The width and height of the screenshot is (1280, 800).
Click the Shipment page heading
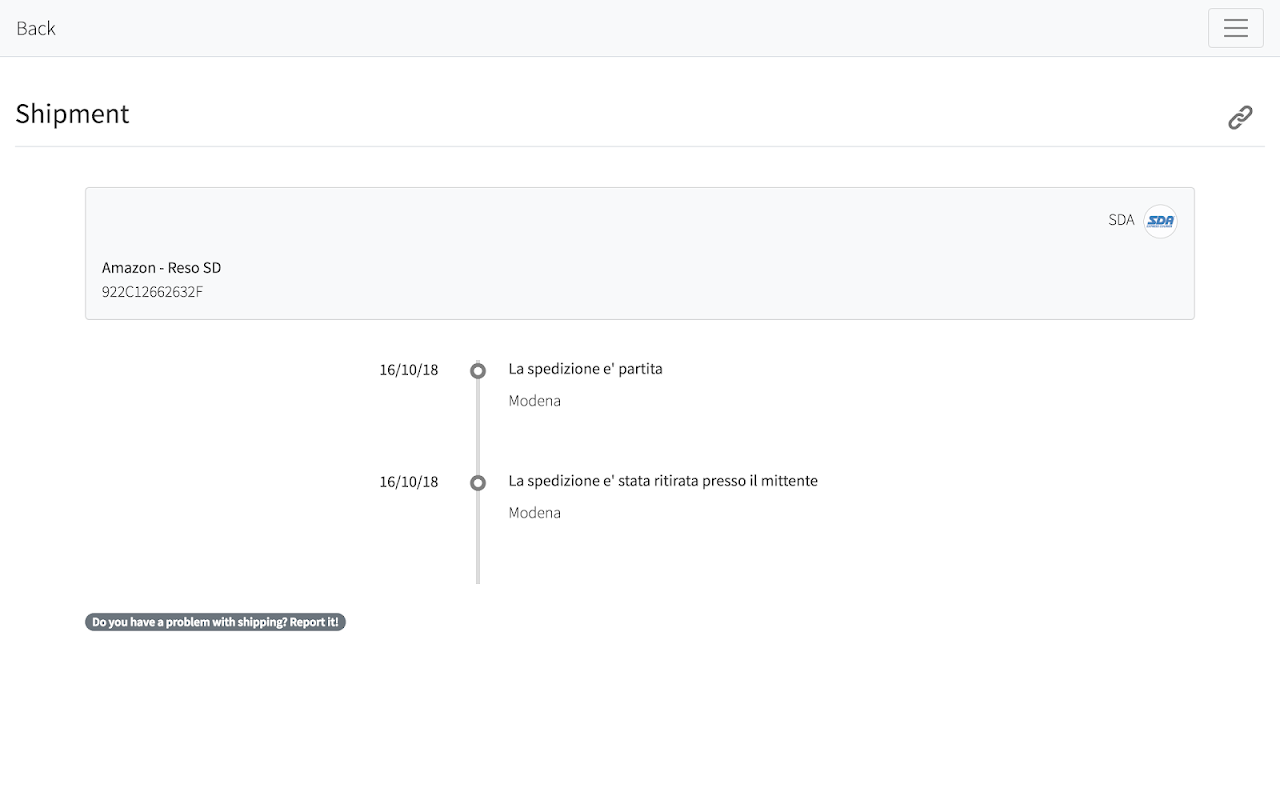pyautogui.click(x=72, y=114)
